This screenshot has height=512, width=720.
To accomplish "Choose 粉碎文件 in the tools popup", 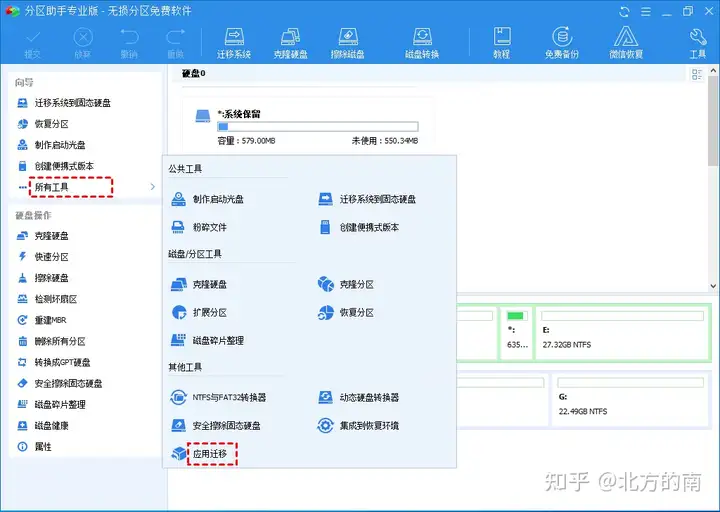I will pyautogui.click(x=199, y=227).
